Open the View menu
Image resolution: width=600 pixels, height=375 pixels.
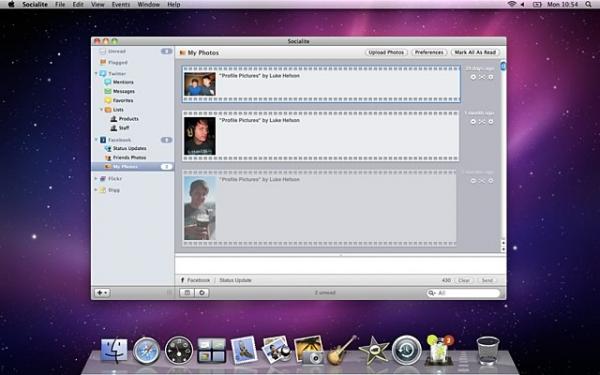[x=98, y=5]
